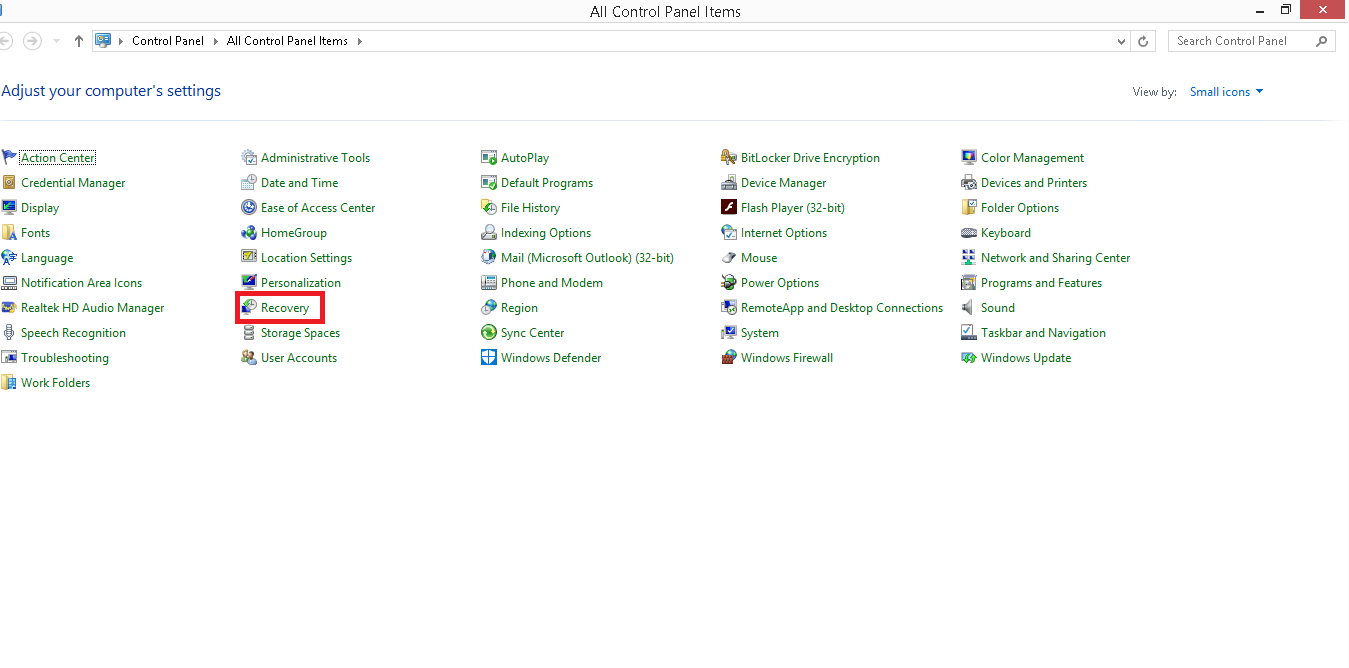Screen dimensions: 1349x668
Task: Click the All Control Panel Items breadcrumb
Action: click(287, 41)
